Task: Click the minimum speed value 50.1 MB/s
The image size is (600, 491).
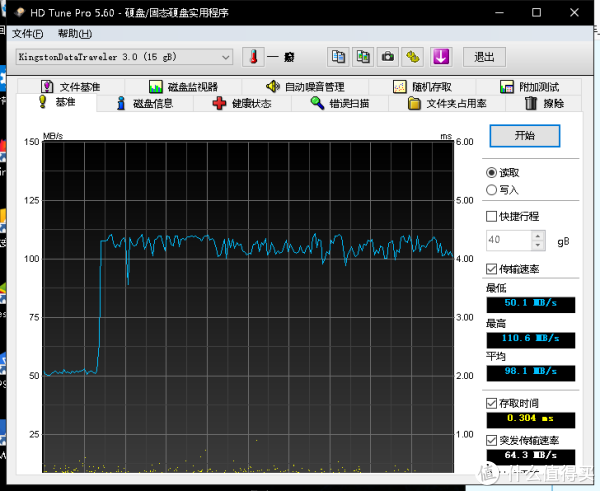Action: [x=530, y=305]
